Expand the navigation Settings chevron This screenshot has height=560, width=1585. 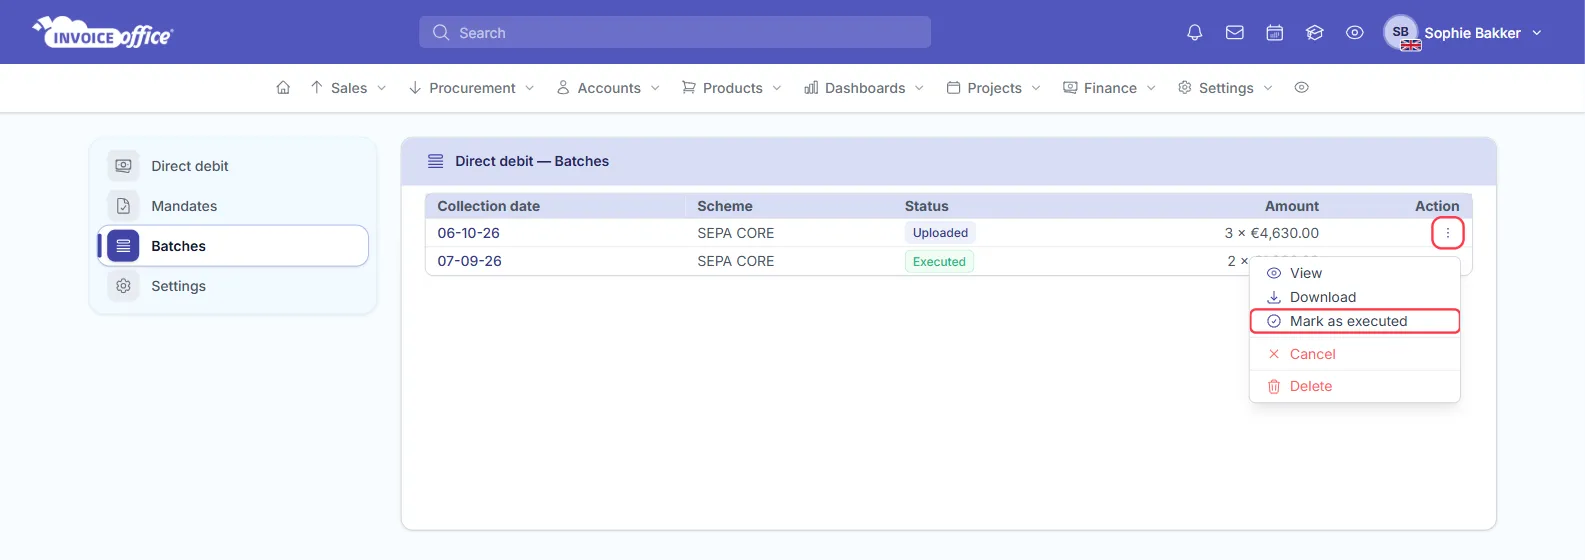coord(1268,88)
